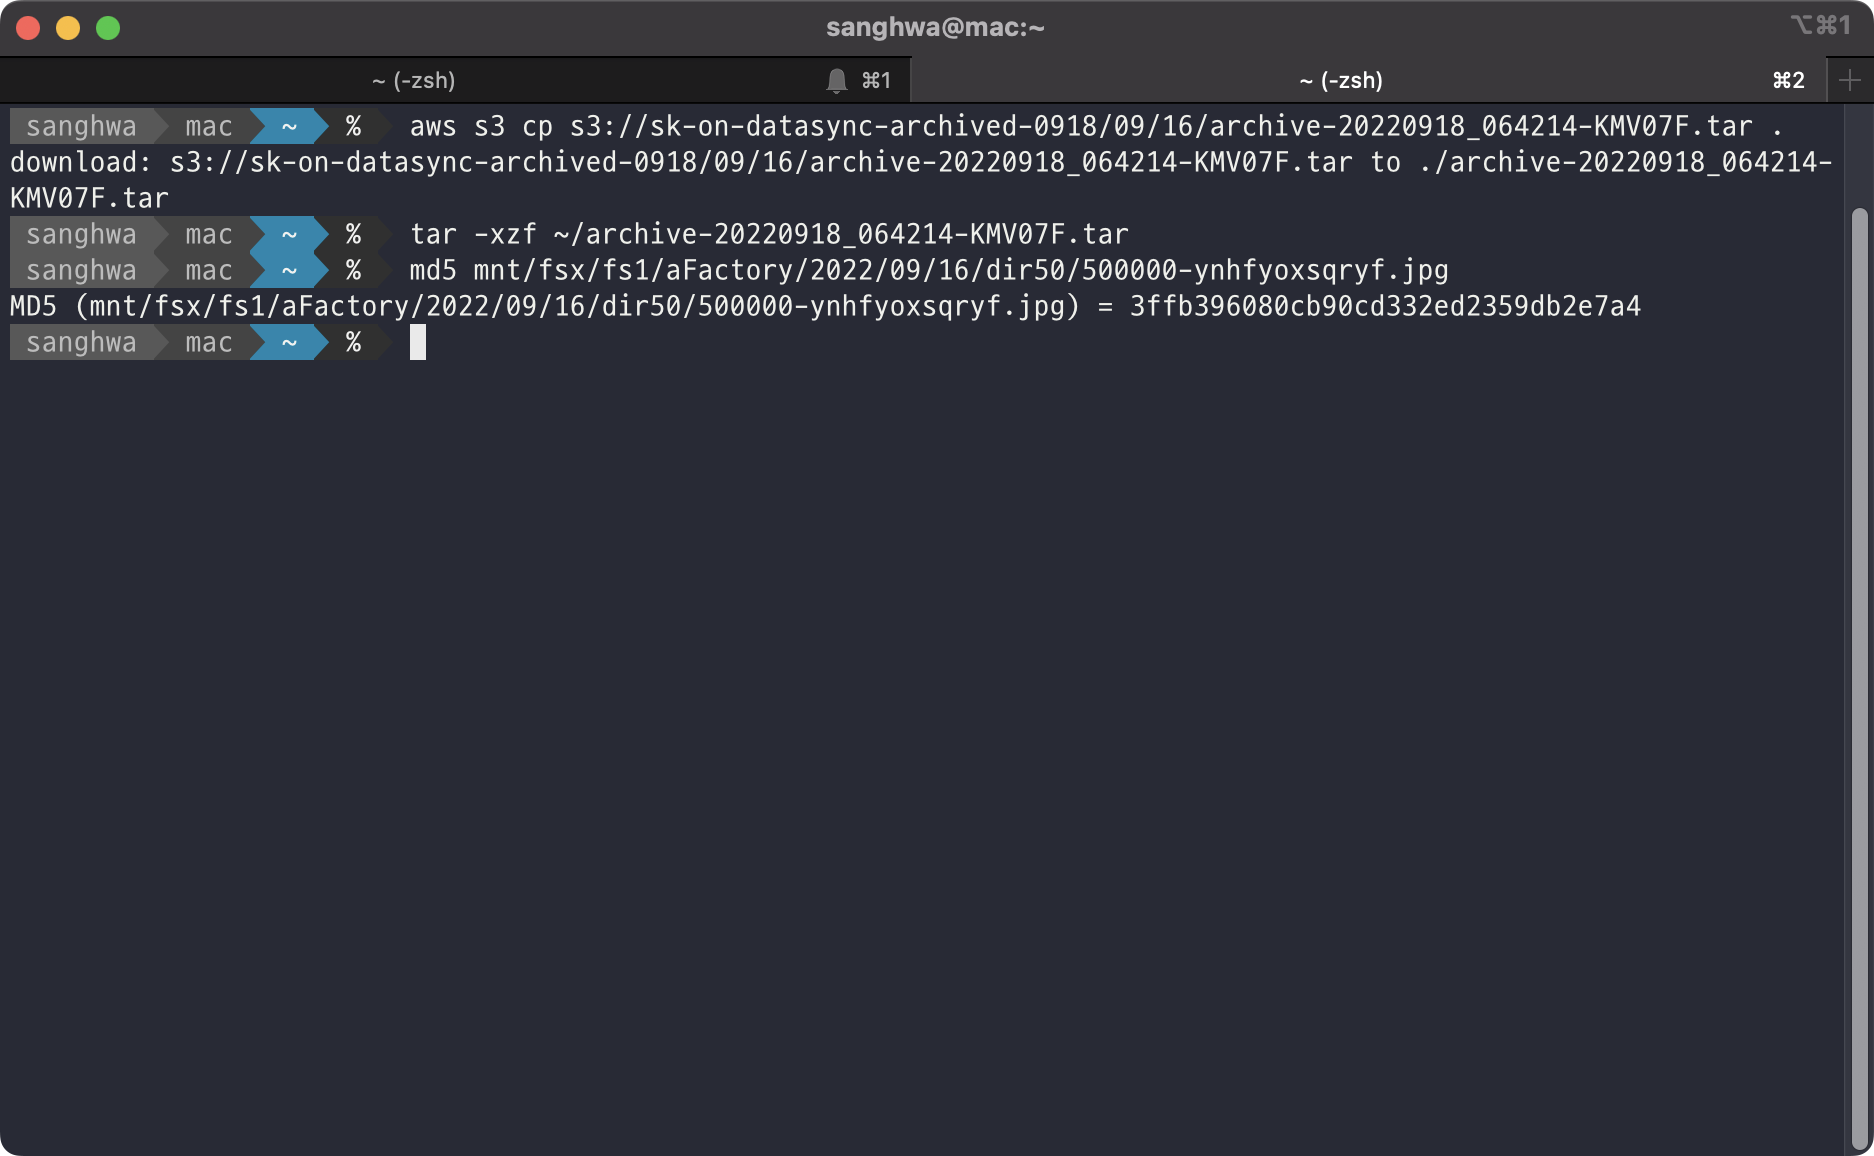Close the terminal window with the red button
The height and width of the screenshot is (1156, 1874).
[28, 28]
